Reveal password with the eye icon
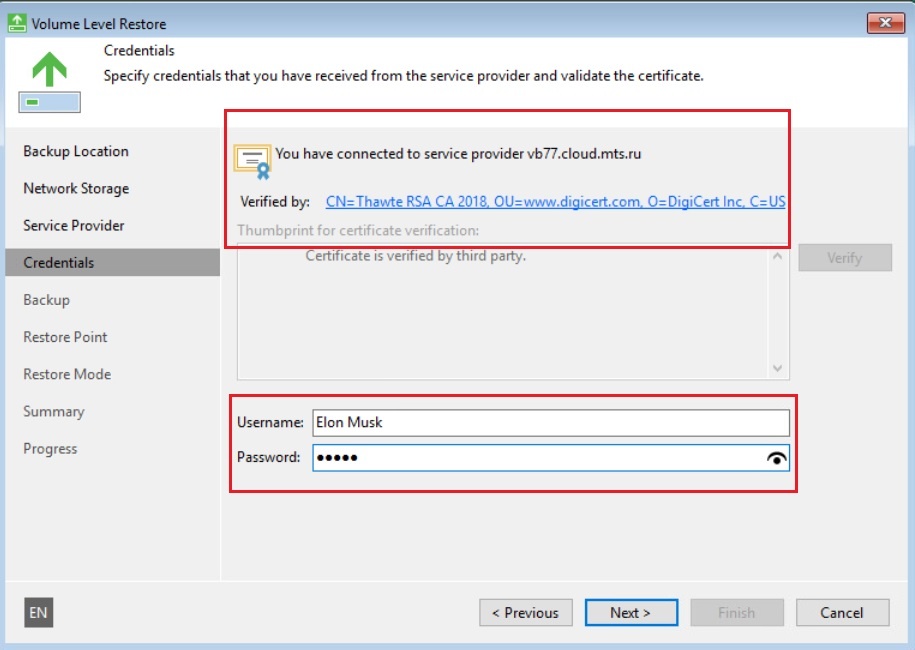The height and width of the screenshot is (650, 915). click(776, 458)
